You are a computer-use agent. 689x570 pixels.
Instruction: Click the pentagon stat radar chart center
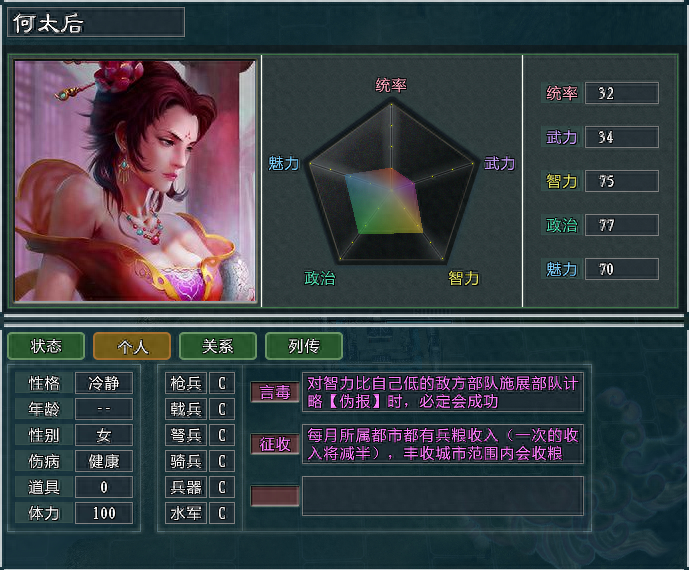coord(392,189)
